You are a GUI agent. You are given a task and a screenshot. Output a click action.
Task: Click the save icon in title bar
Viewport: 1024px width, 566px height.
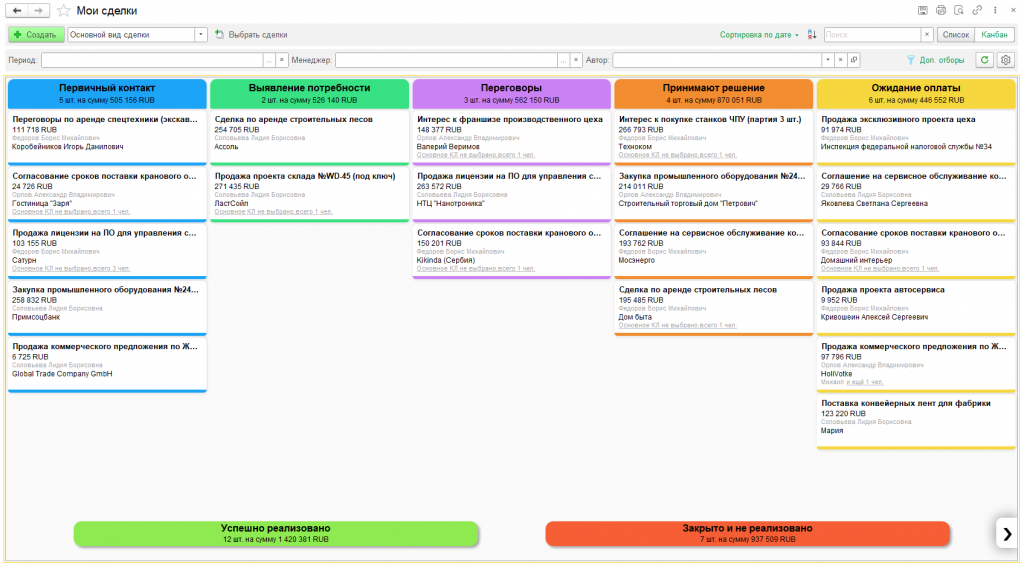[923, 10]
